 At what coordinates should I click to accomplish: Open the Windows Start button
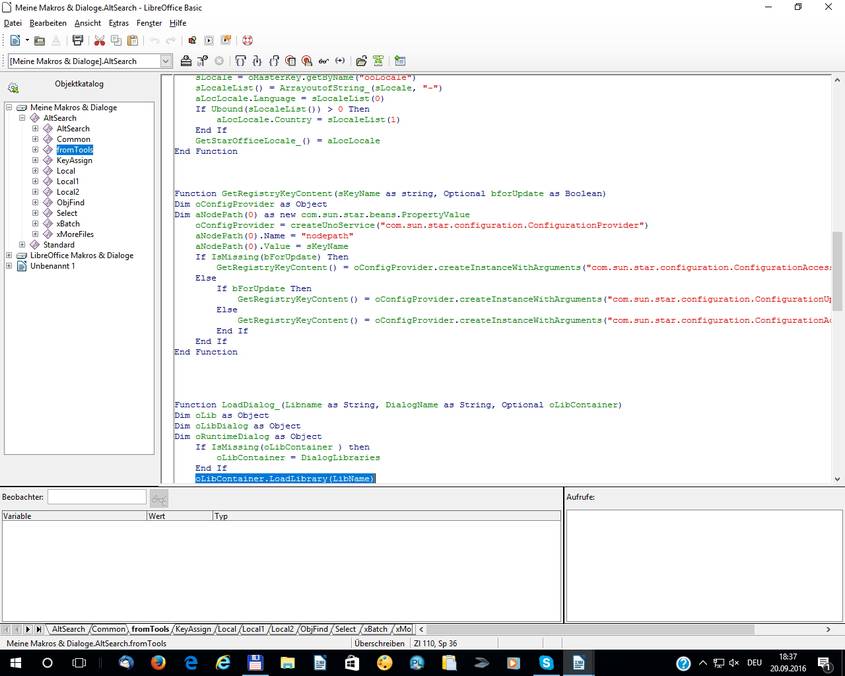(15, 663)
